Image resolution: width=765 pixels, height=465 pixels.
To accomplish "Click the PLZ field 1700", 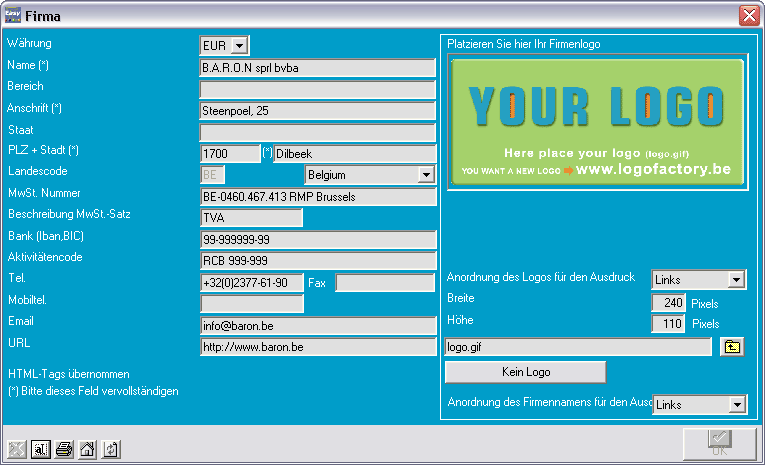I will [231, 154].
